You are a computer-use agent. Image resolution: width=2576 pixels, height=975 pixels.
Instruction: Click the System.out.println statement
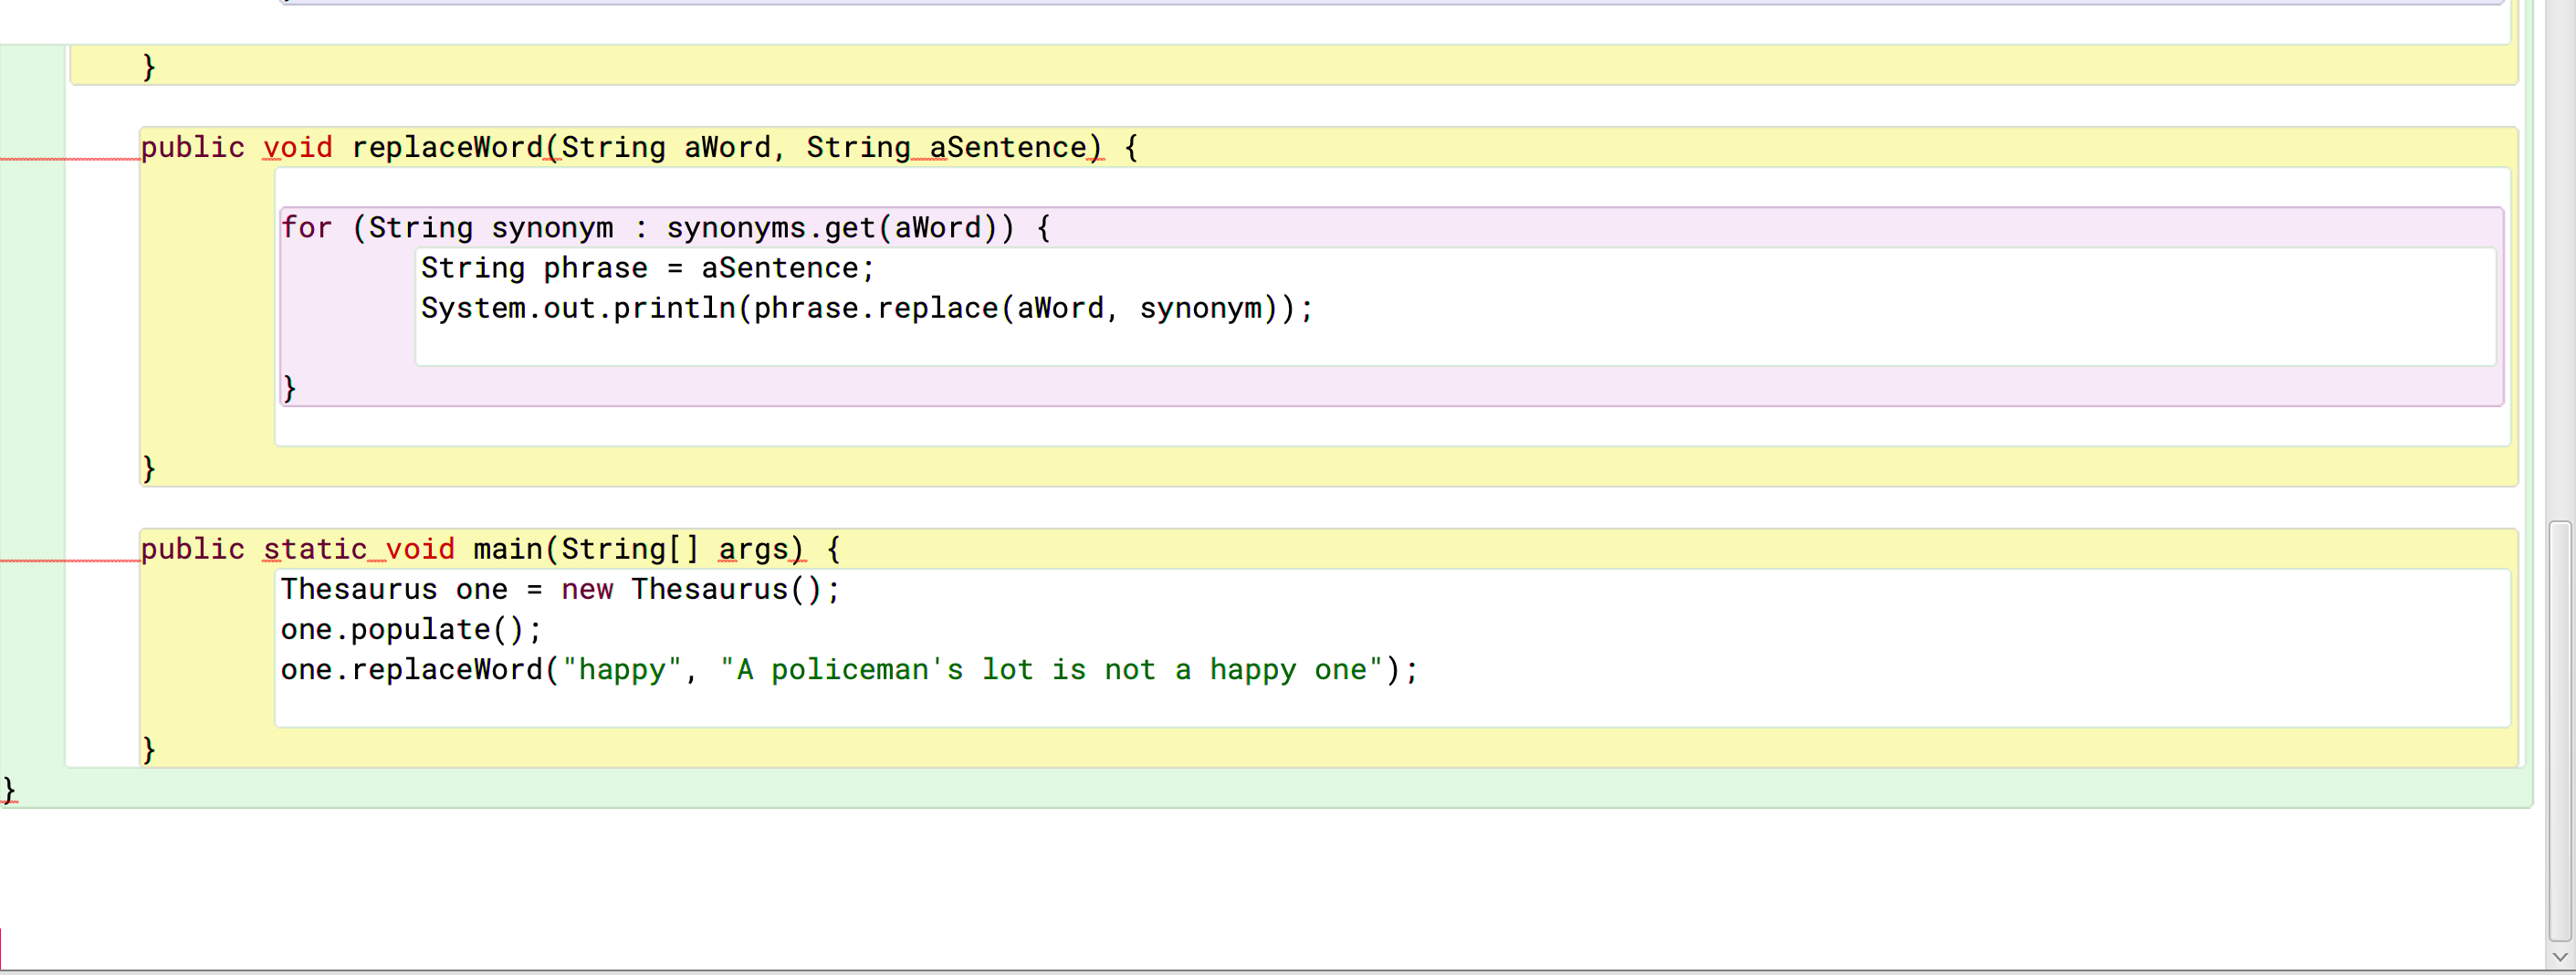coord(866,308)
